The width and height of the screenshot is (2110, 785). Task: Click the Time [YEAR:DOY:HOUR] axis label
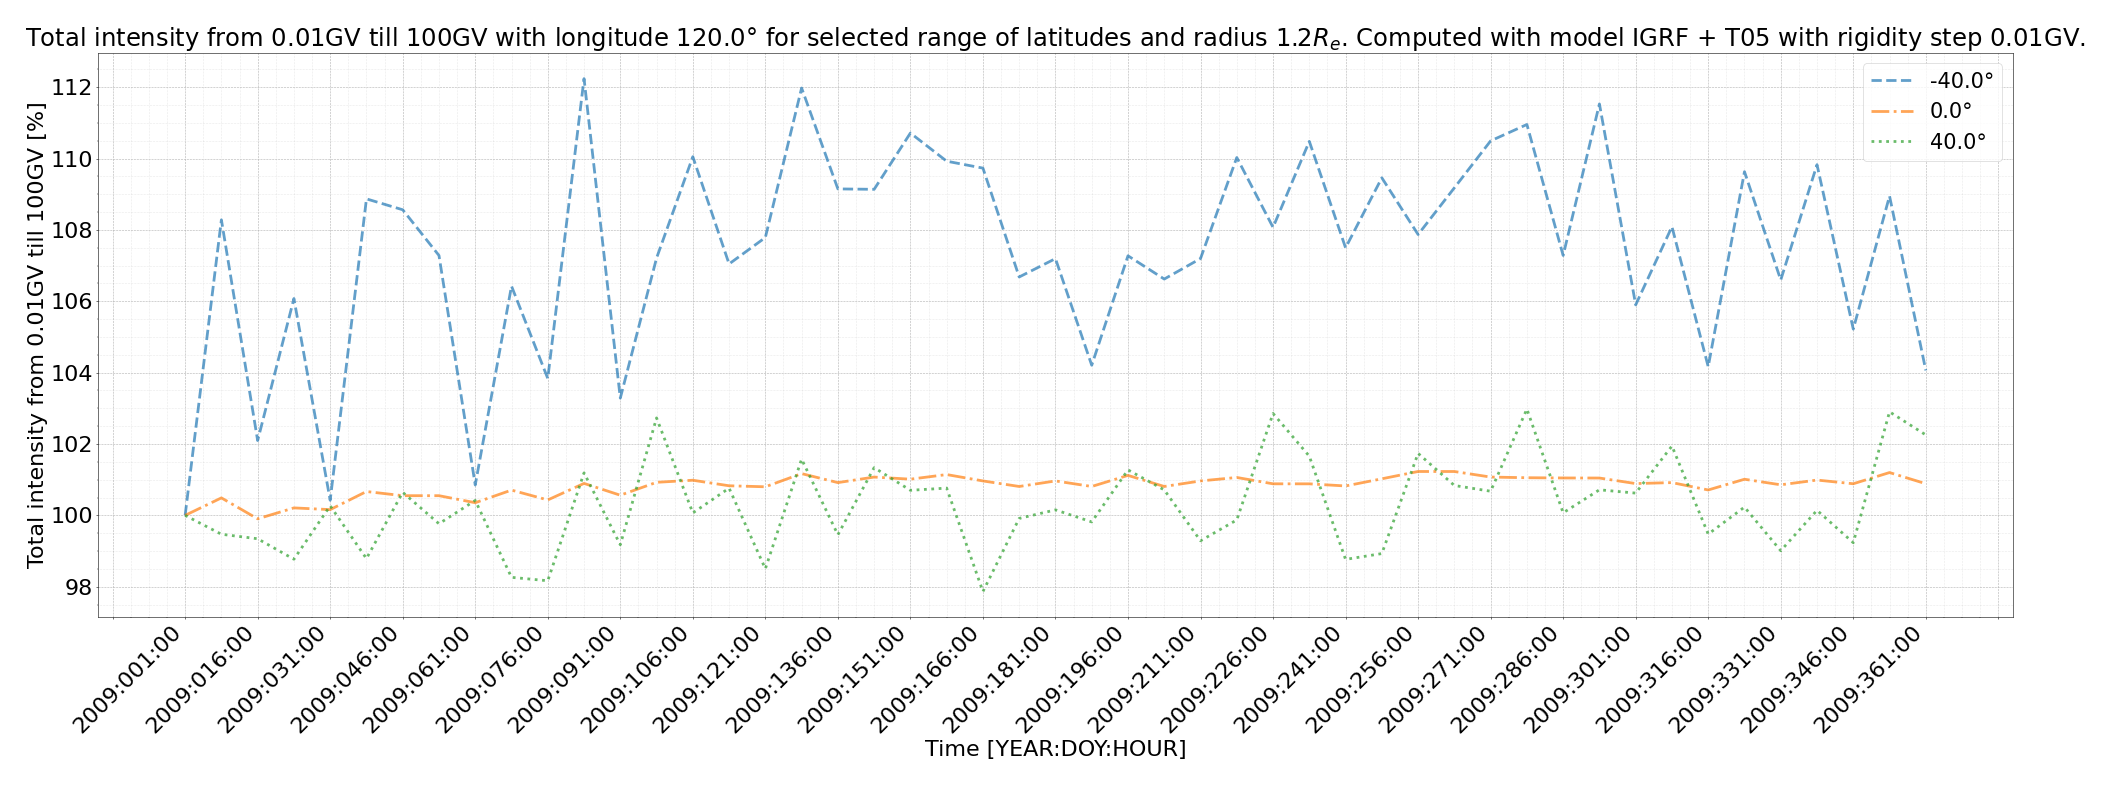(x=1055, y=749)
